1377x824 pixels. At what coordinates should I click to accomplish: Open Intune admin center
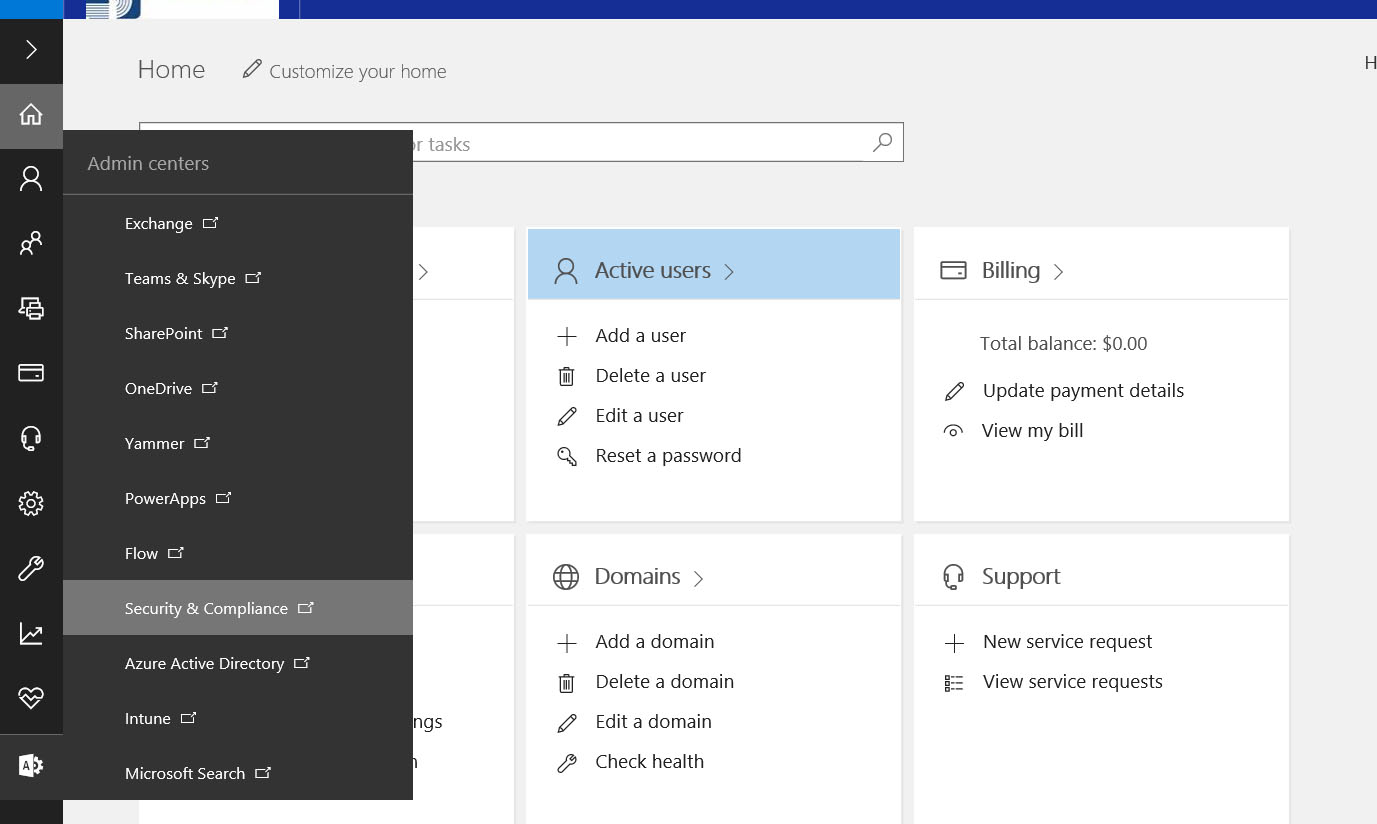[238, 718]
